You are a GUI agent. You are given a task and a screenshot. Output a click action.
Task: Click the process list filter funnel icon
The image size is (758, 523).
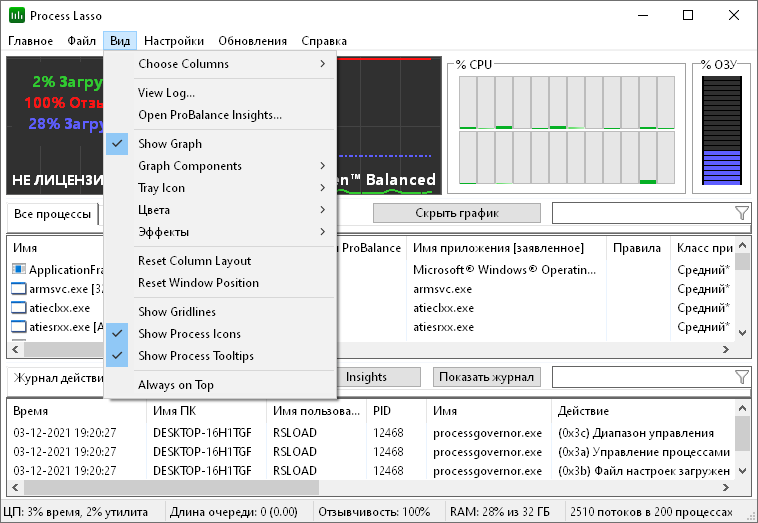[x=741, y=213]
